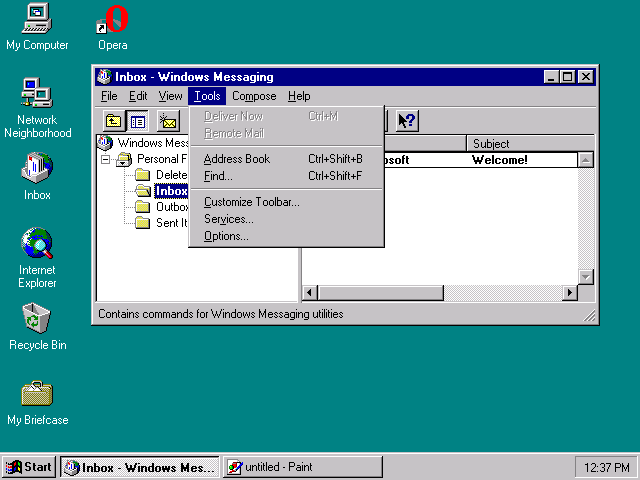
Task: Open My Computer desktop icon
Action: tap(37, 27)
